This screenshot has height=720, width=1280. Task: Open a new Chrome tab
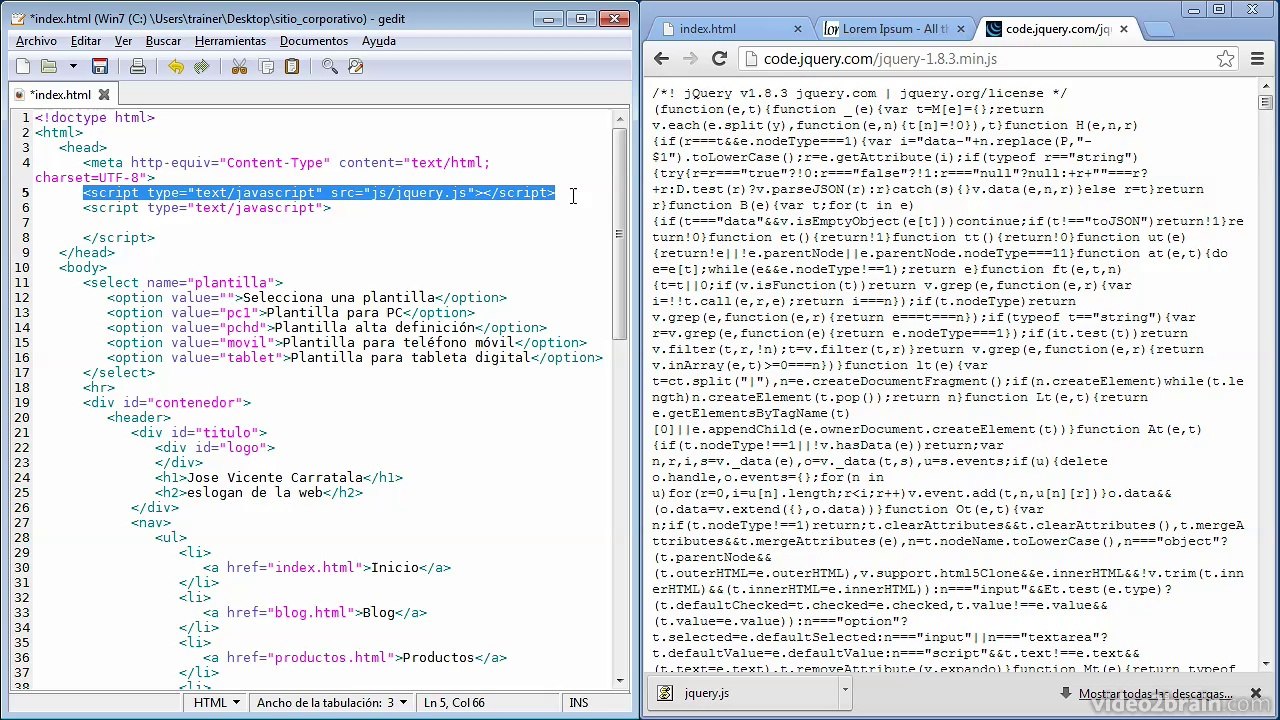coord(1158,30)
